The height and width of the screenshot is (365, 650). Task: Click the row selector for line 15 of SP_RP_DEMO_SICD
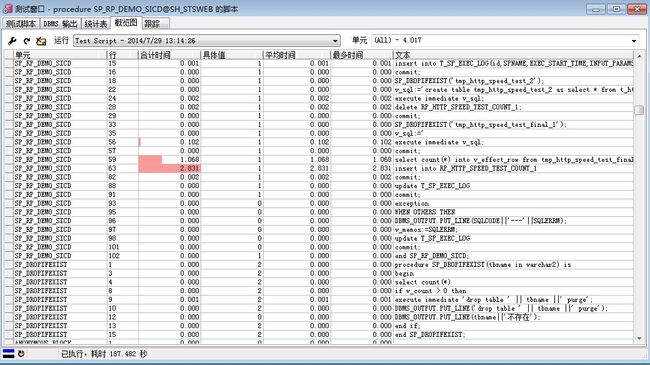tap(9, 63)
